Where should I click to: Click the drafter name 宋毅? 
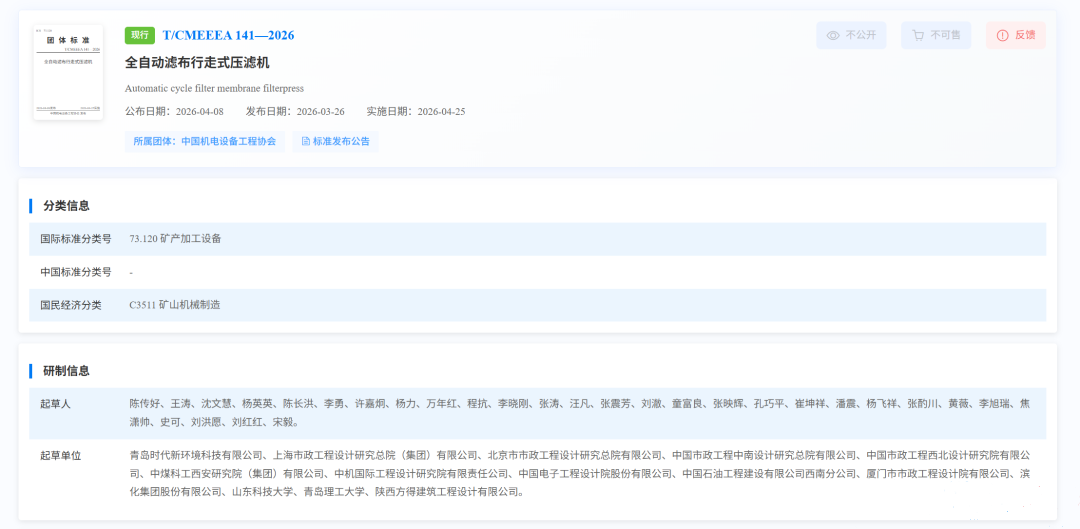coord(283,422)
